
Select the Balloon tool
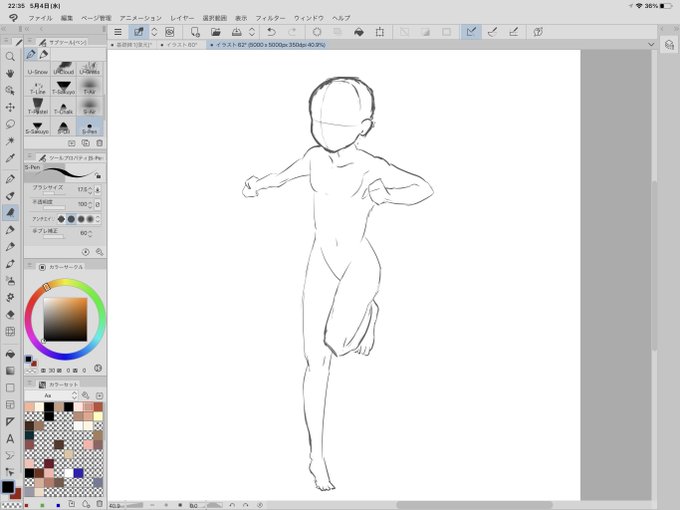(10, 455)
